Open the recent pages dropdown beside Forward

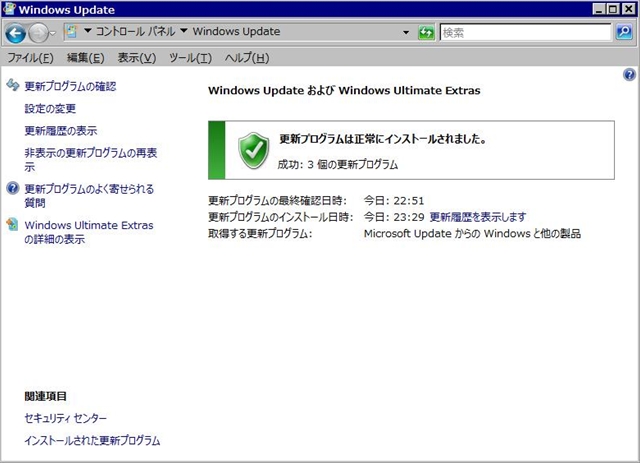coord(53,33)
